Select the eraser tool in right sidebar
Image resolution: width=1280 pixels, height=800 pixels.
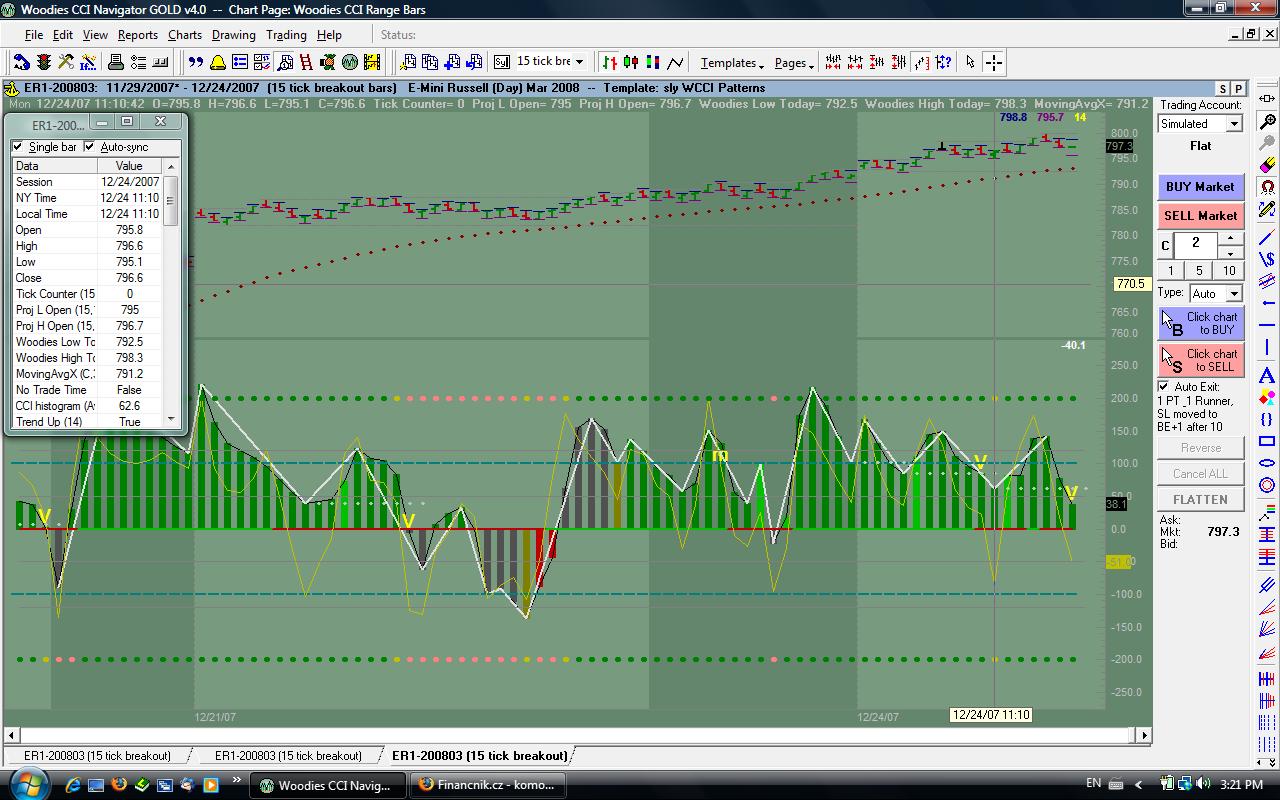coord(1267,165)
